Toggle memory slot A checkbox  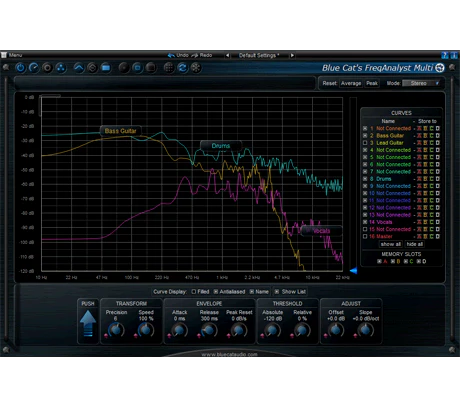(x=379, y=262)
